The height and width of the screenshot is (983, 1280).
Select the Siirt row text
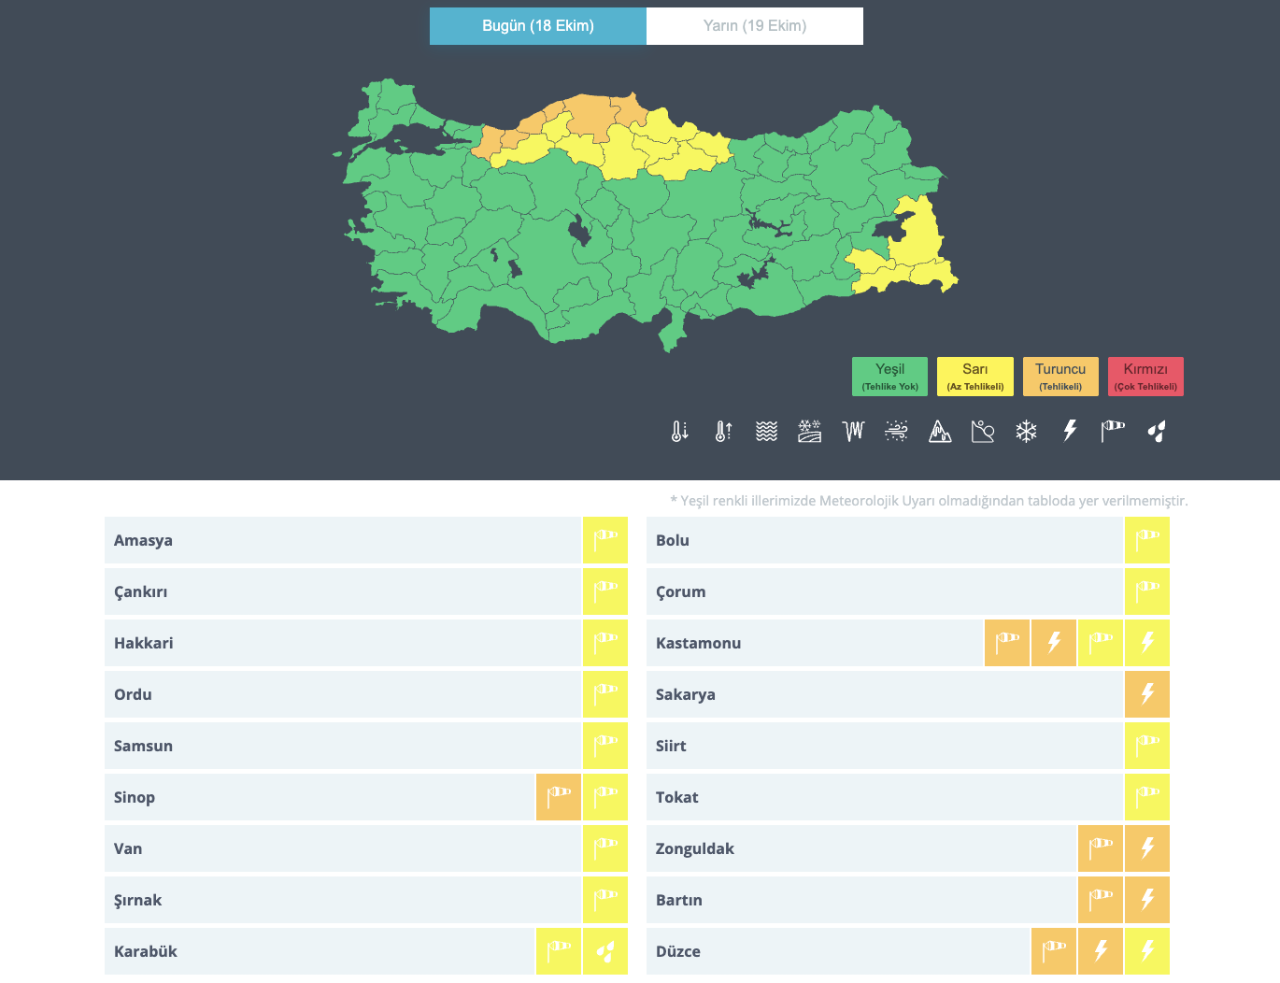click(x=671, y=746)
